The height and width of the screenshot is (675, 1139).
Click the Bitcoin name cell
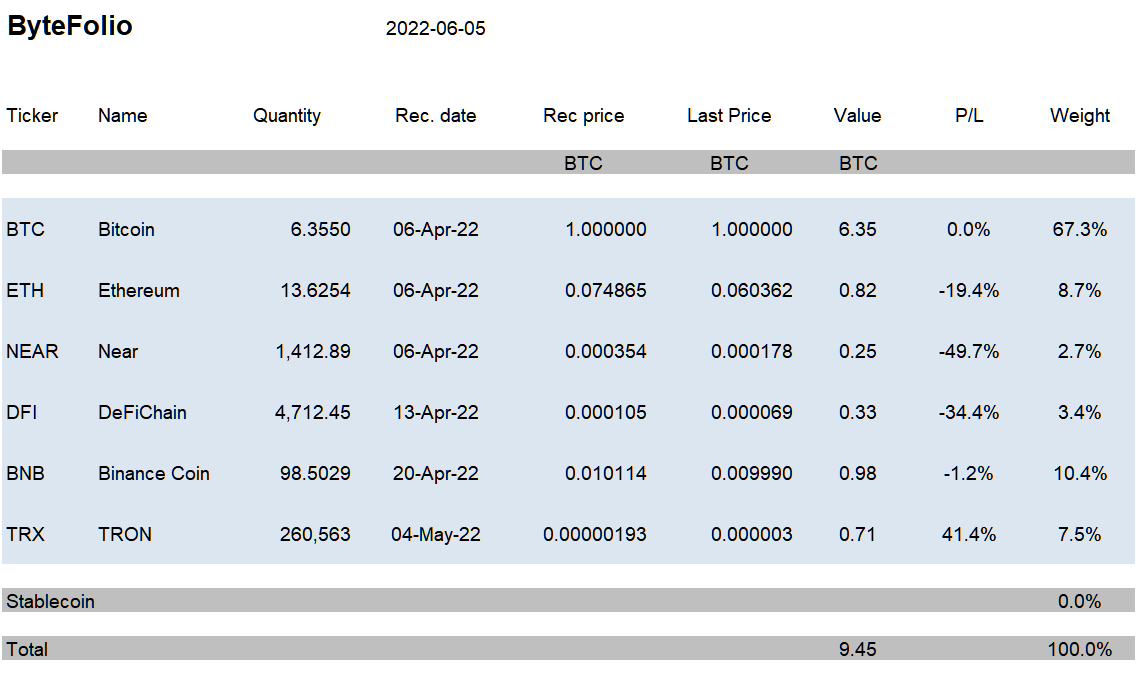(x=126, y=230)
